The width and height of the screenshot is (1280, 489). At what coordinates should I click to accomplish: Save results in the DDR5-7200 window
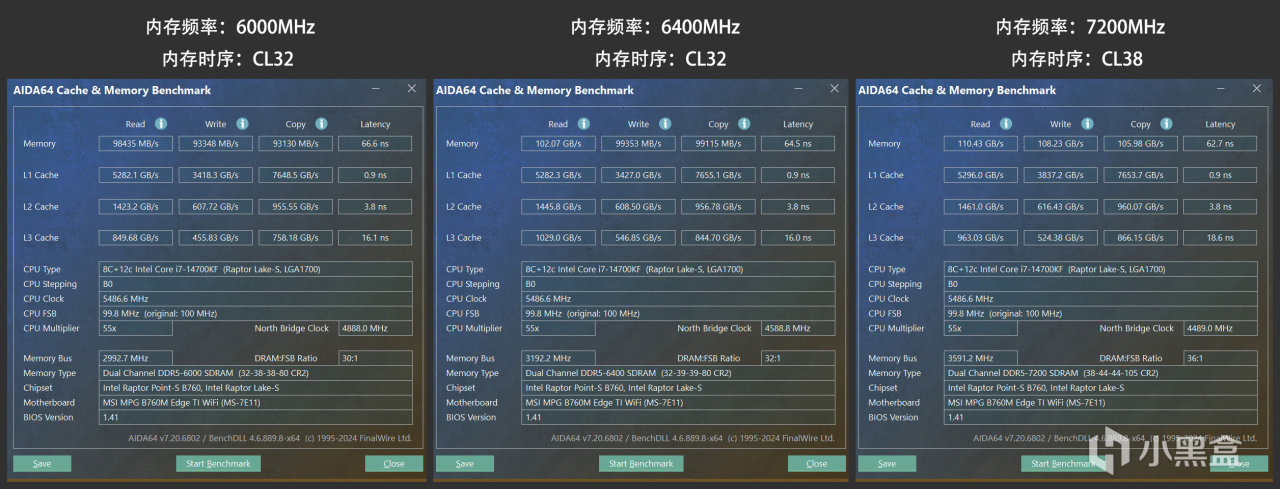887,464
